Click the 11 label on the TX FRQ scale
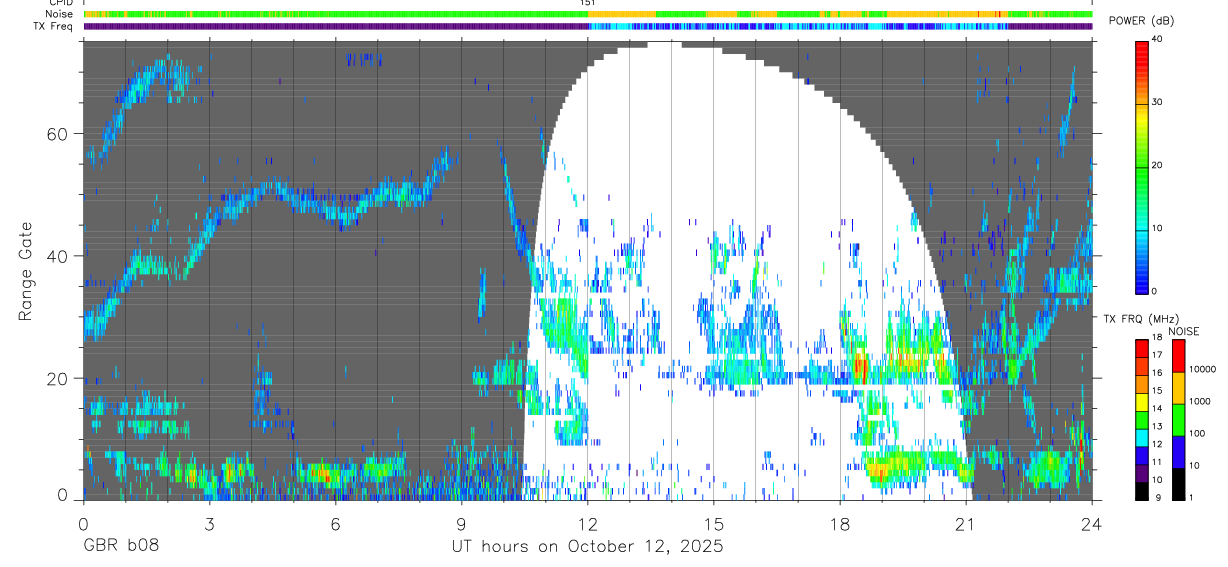 click(1157, 462)
